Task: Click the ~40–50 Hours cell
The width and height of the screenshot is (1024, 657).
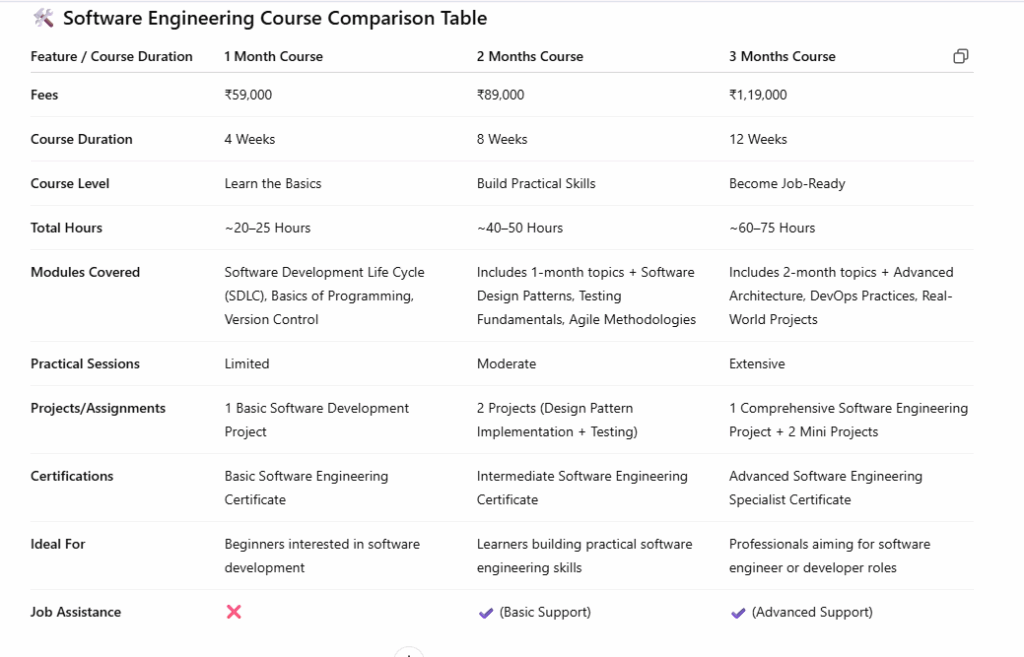Action: click(x=520, y=228)
